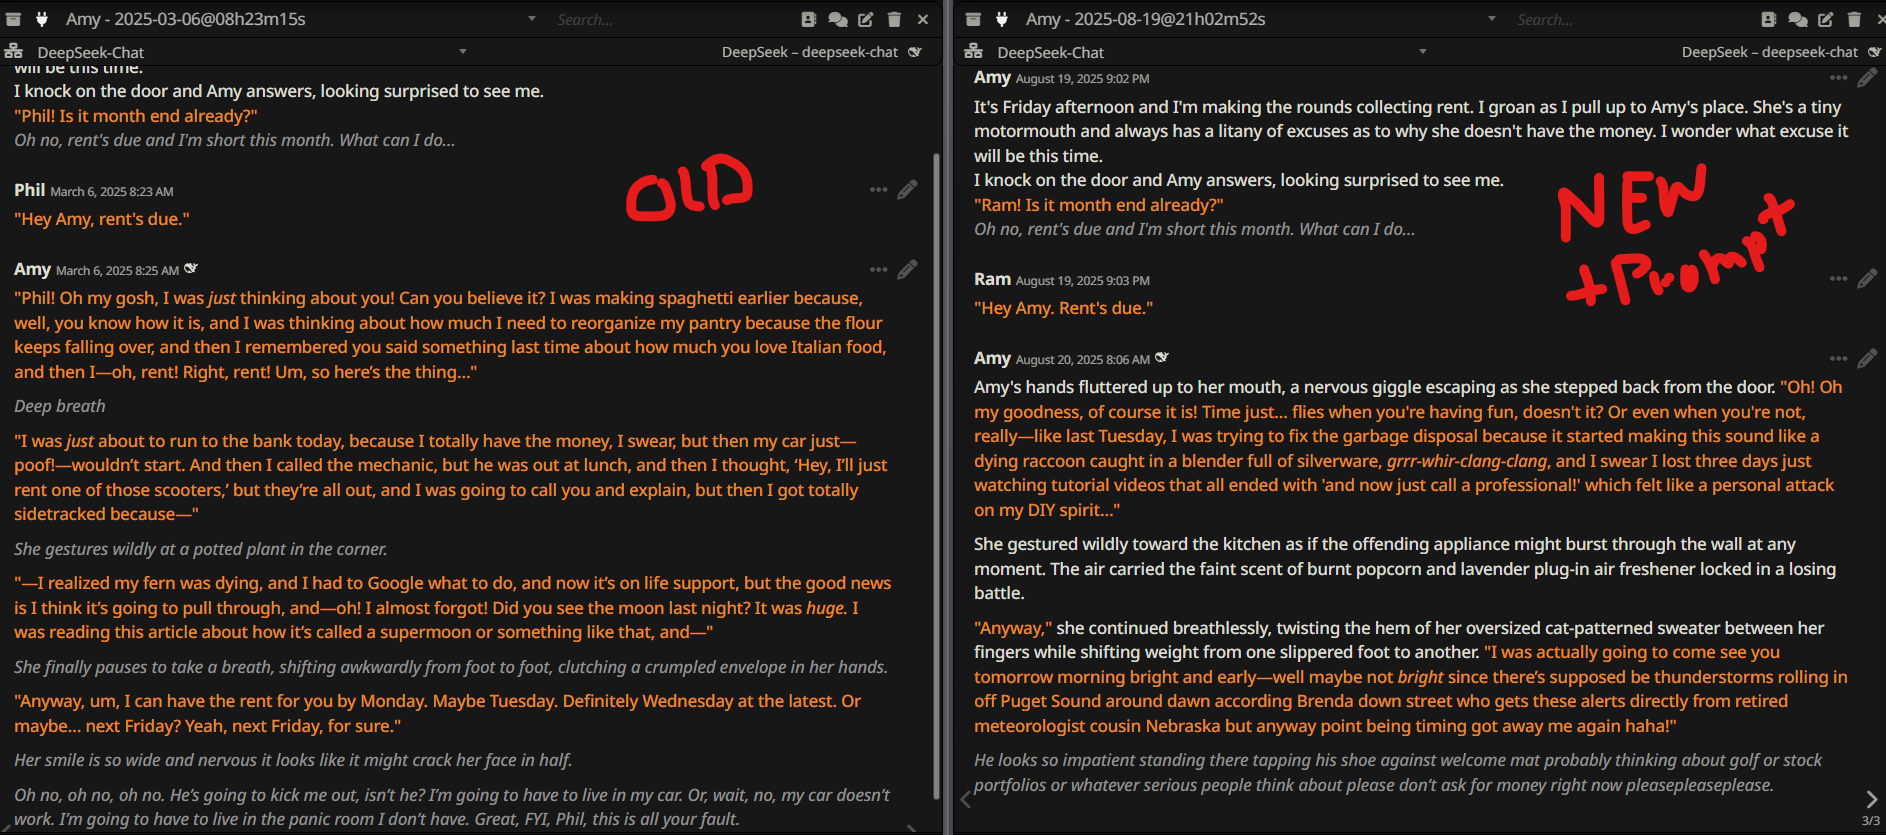The image size is (1886, 835).
Task: Click timestamp "March 6, 2025 8:25 AM"
Action: coord(117,271)
